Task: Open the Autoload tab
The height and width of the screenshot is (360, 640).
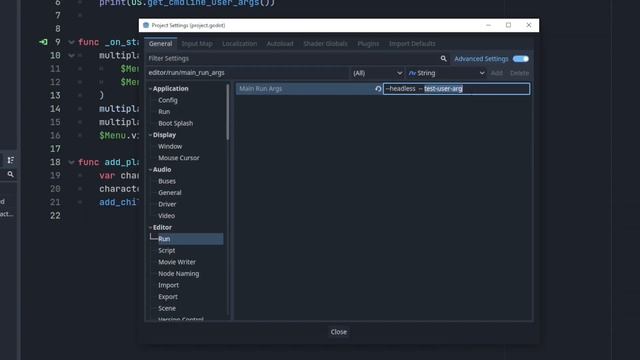Action: (x=280, y=44)
